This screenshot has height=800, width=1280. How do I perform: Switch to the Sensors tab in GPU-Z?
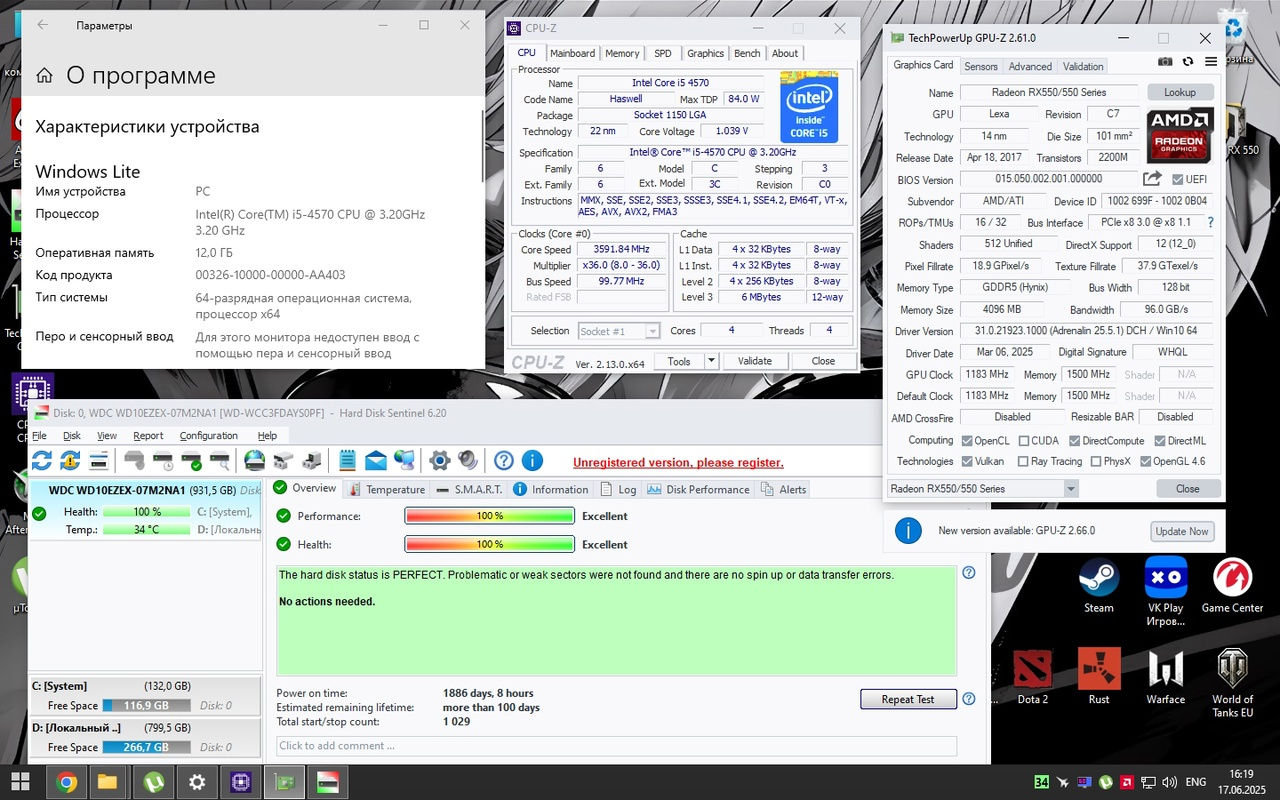(980, 66)
